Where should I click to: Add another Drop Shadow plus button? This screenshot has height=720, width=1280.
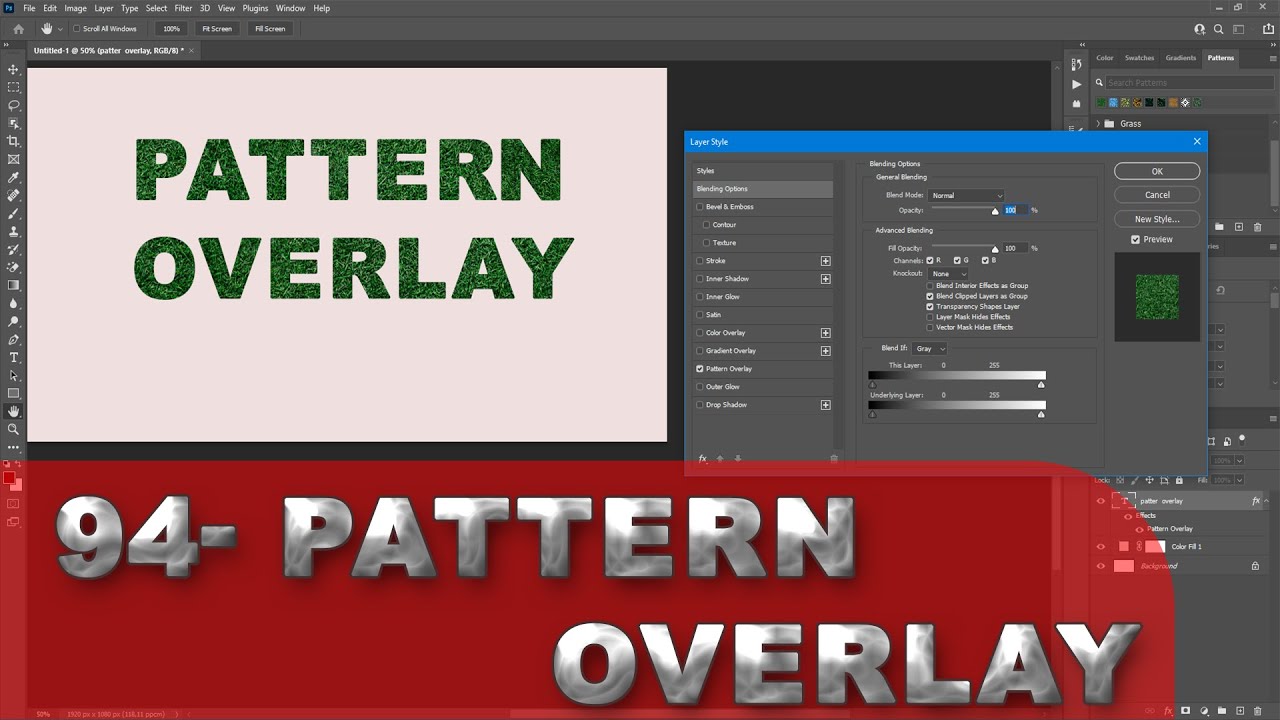click(826, 405)
